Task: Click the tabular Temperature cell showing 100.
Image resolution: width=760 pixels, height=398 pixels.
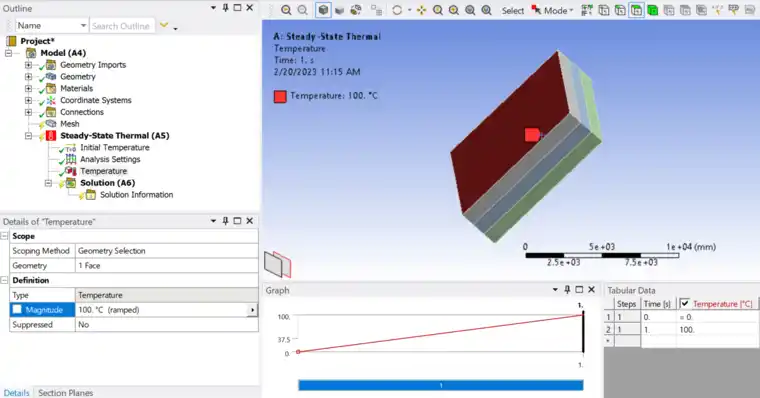Action: pyautogui.click(x=717, y=330)
